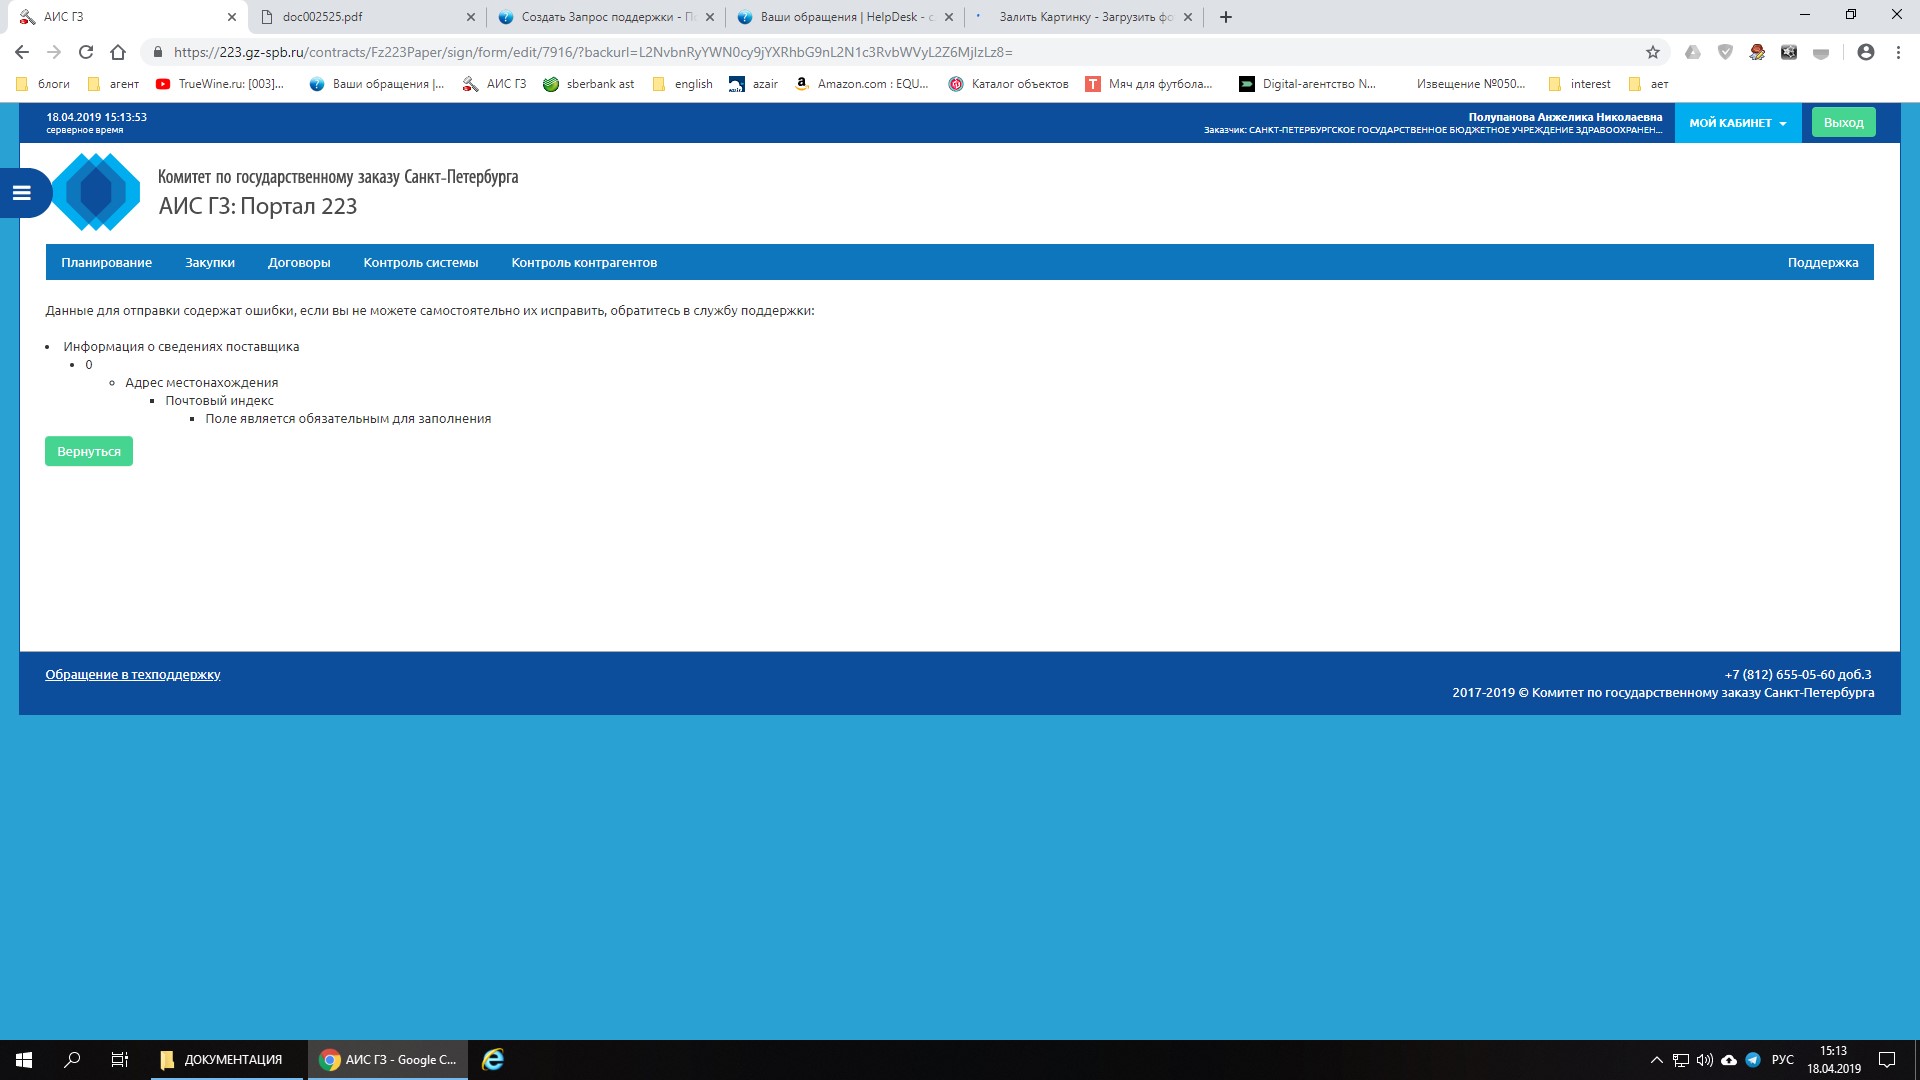Open the Chrome profile avatar icon

click(1865, 52)
